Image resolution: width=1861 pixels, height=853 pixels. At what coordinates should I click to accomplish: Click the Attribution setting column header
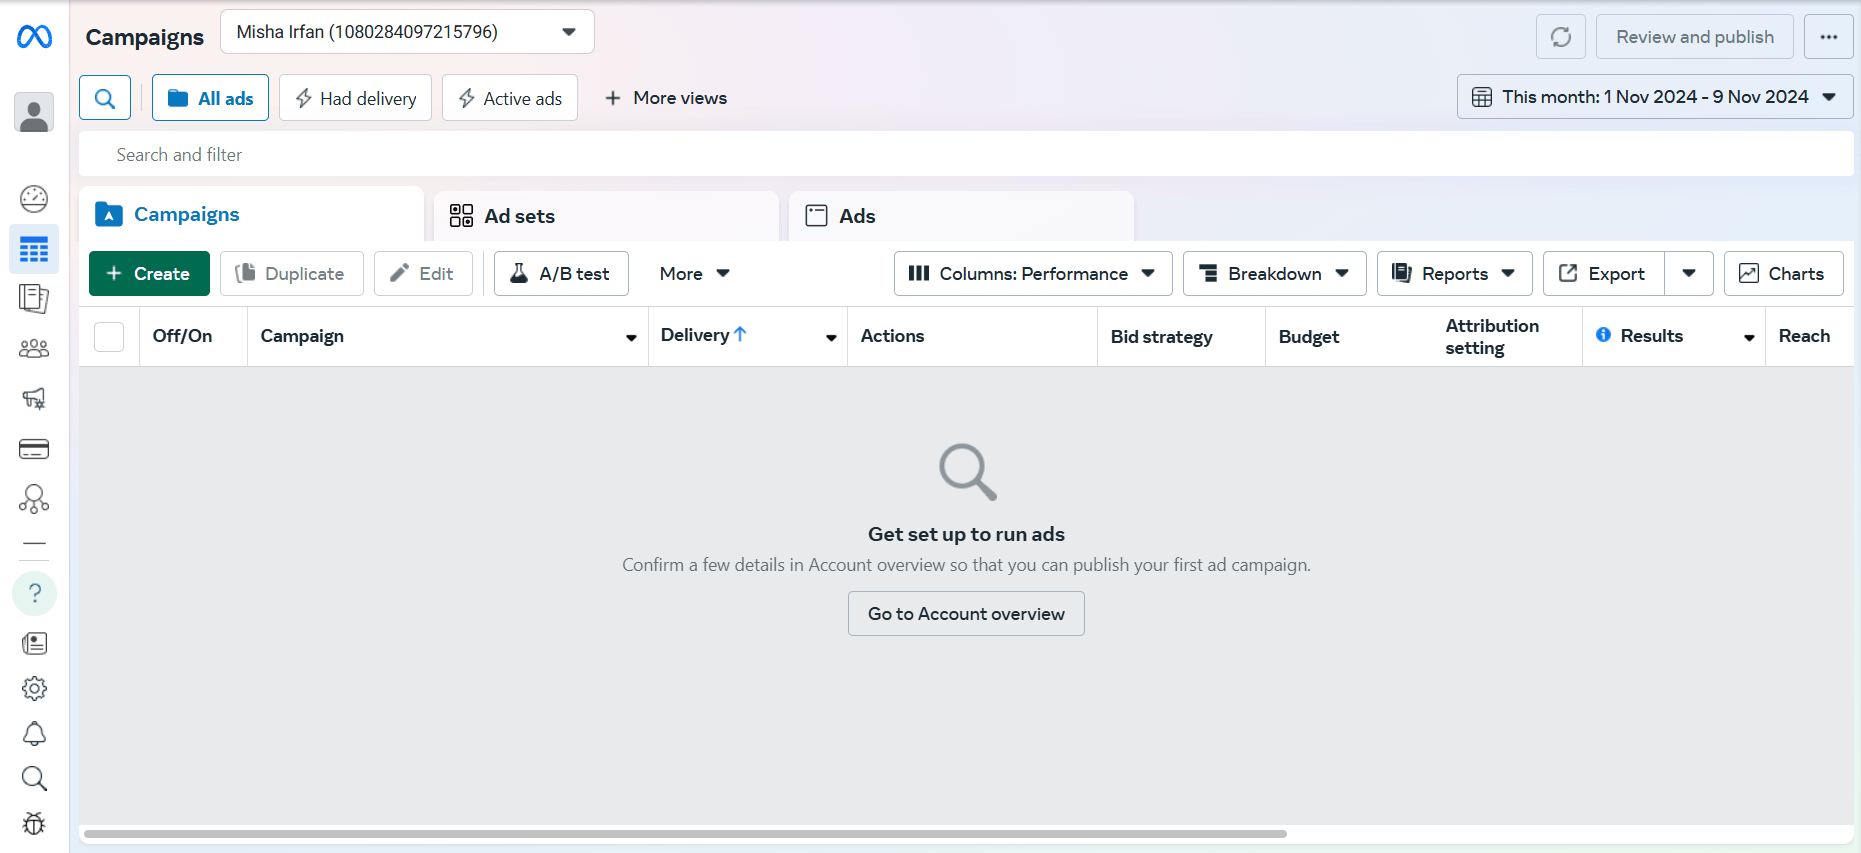[1492, 337]
